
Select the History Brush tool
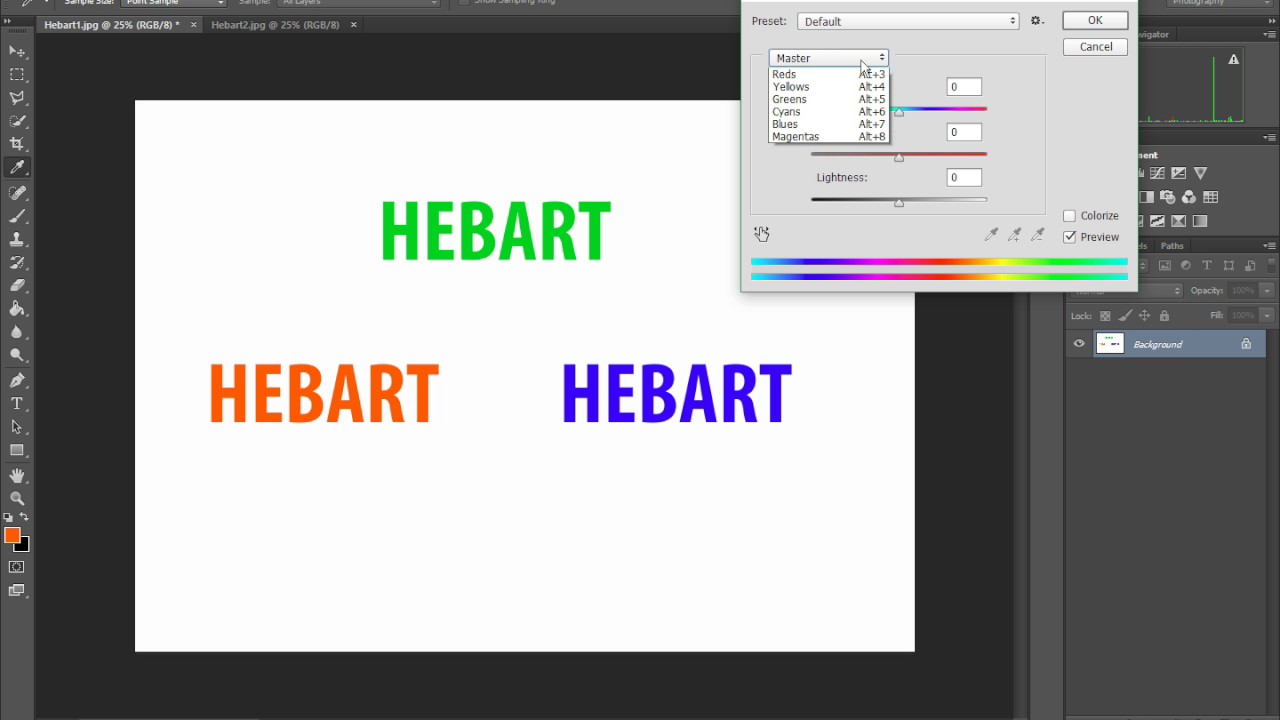click(x=17, y=263)
